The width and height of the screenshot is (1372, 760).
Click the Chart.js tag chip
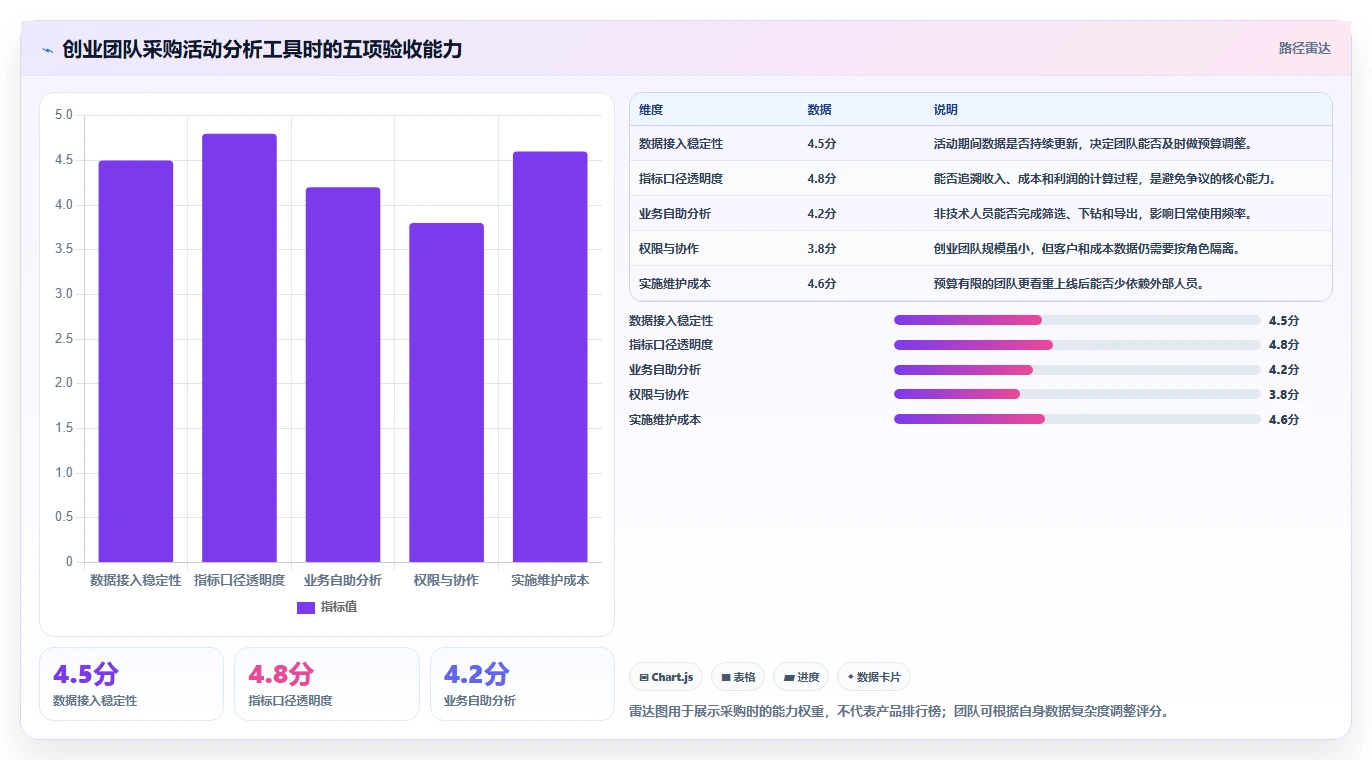point(666,677)
